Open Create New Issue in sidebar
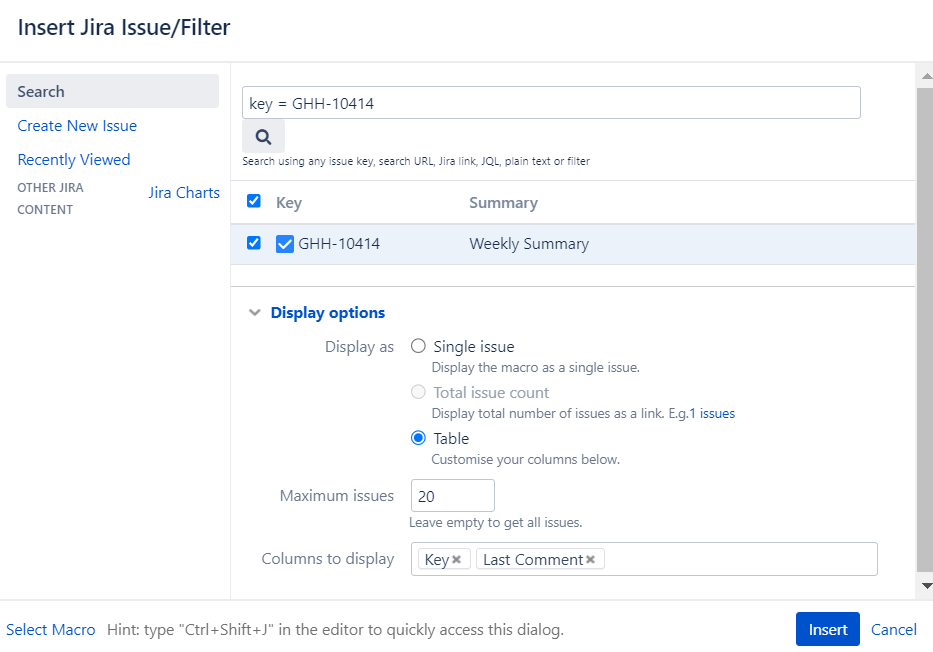The image size is (933, 652). pos(77,126)
